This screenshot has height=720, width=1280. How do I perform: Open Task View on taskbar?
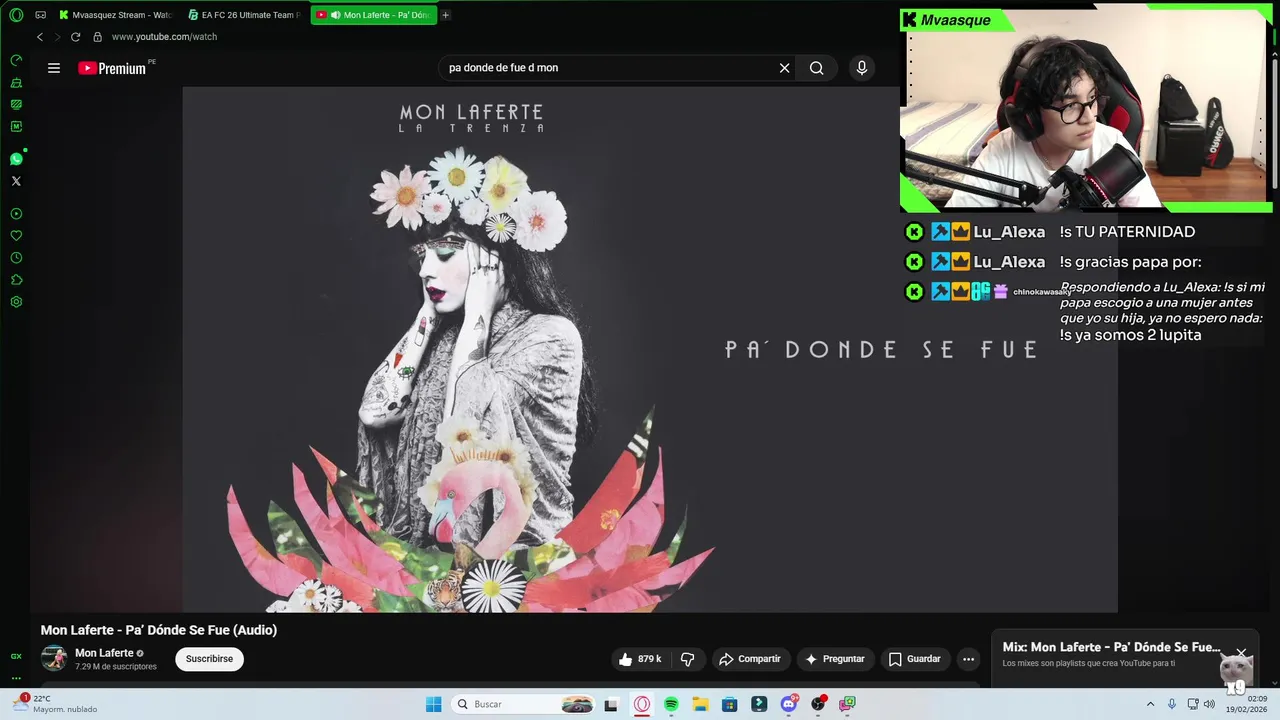click(611, 704)
